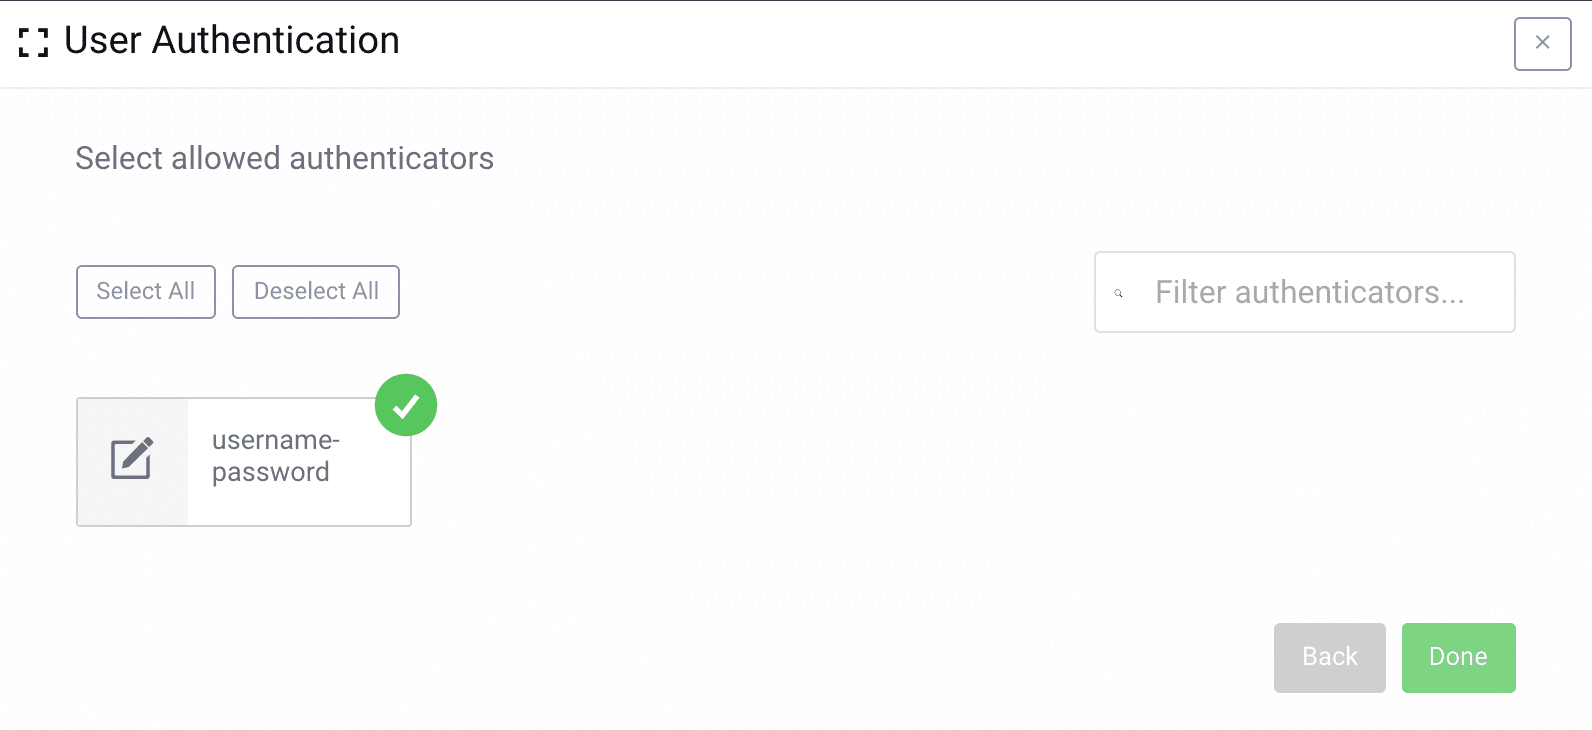Click the pencil edit icon on username-password card
The width and height of the screenshot is (1592, 730).
131,461
